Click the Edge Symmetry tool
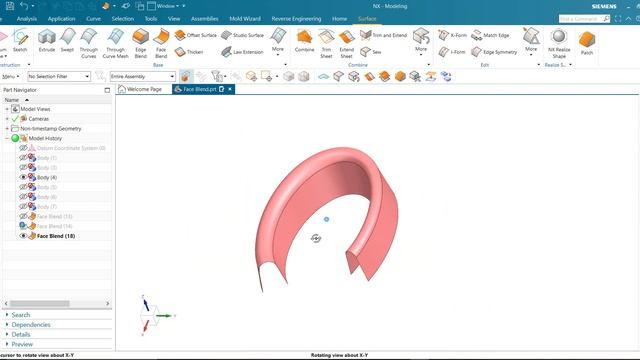 (x=494, y=52)
